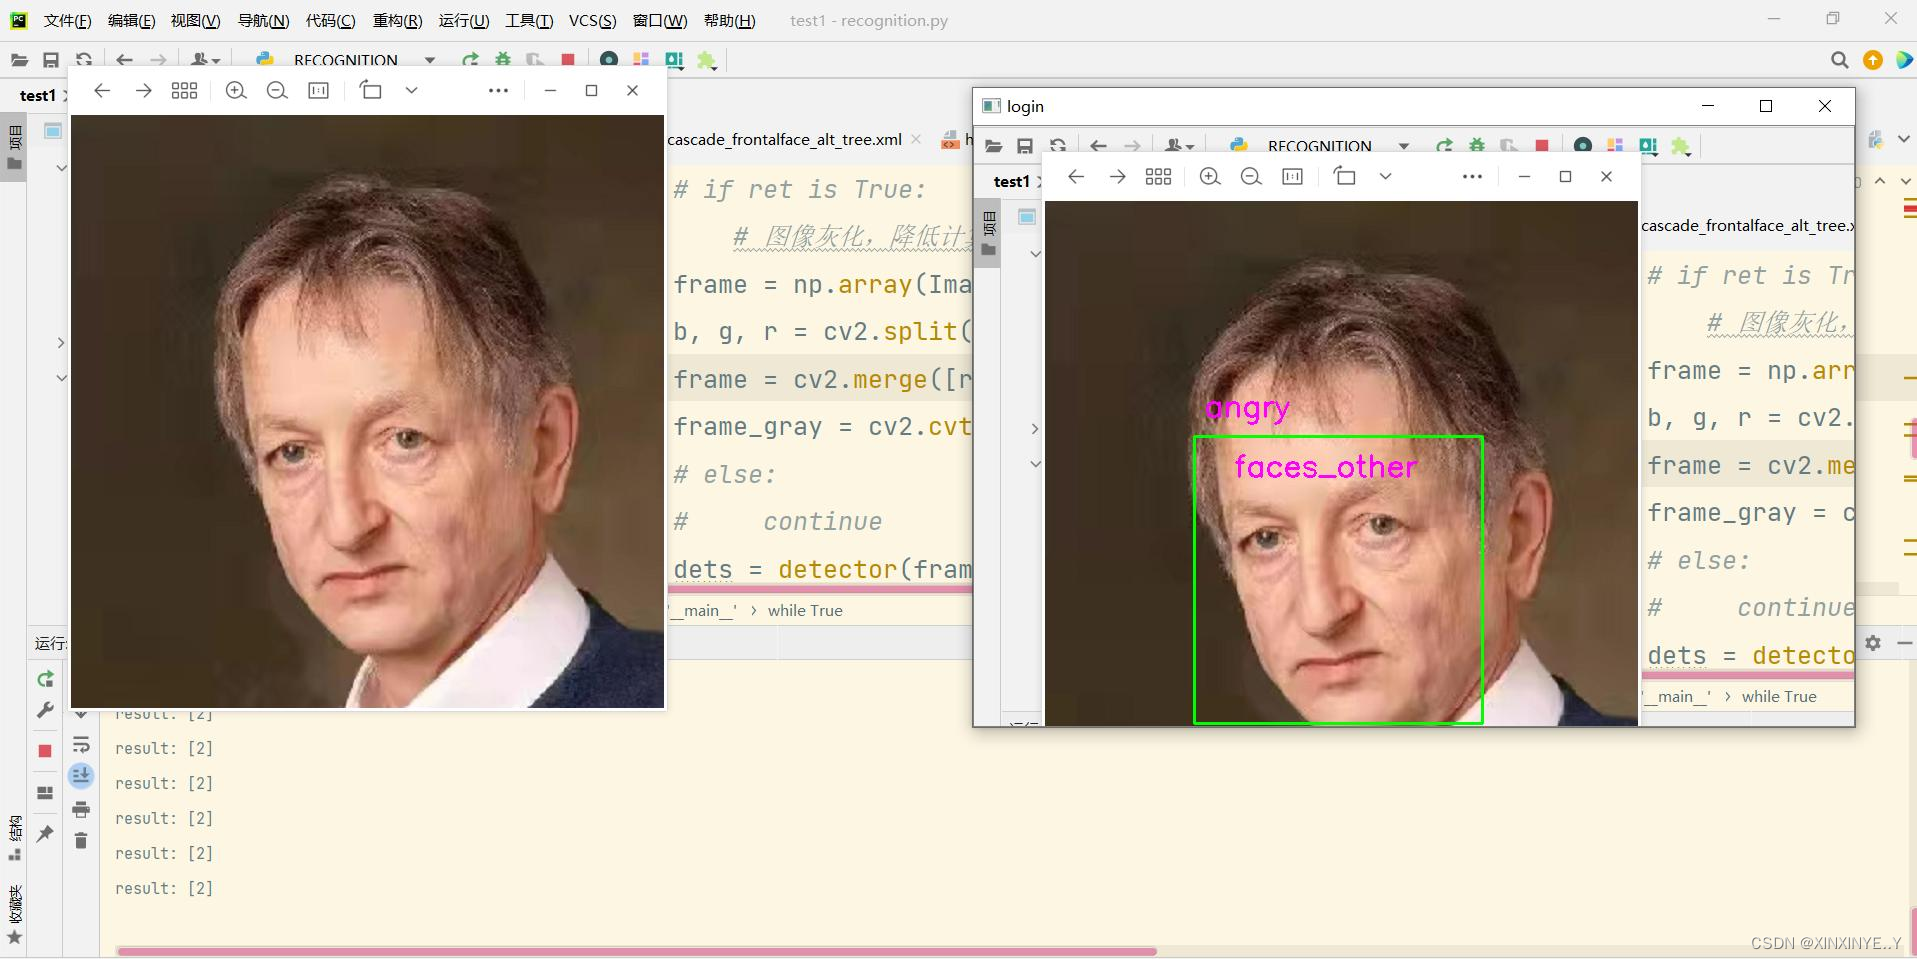Zoom in on the left photo viewer
1917x959 pixels.
(236, 91)
